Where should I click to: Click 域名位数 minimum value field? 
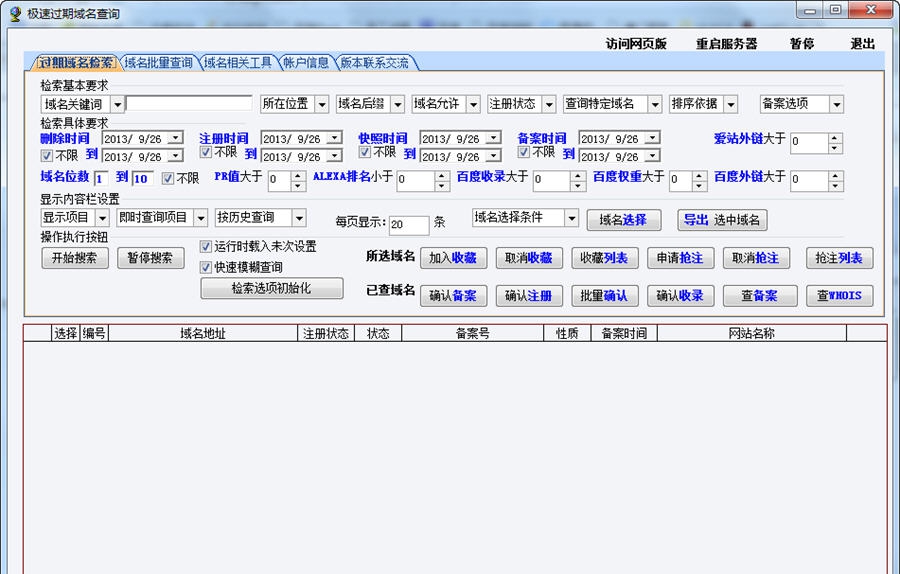click(x=101, y=179)
